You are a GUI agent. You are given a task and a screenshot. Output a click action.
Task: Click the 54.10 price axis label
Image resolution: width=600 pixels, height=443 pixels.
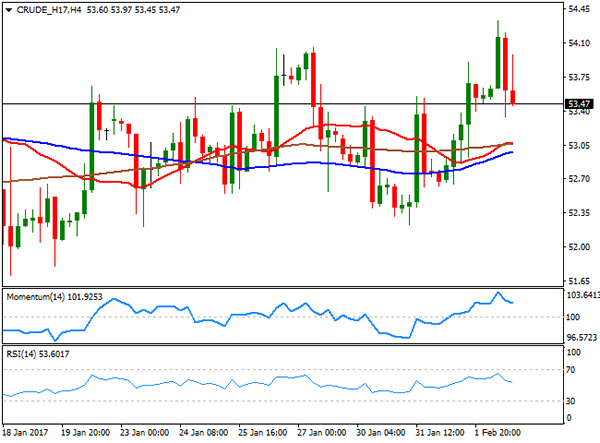579,44
